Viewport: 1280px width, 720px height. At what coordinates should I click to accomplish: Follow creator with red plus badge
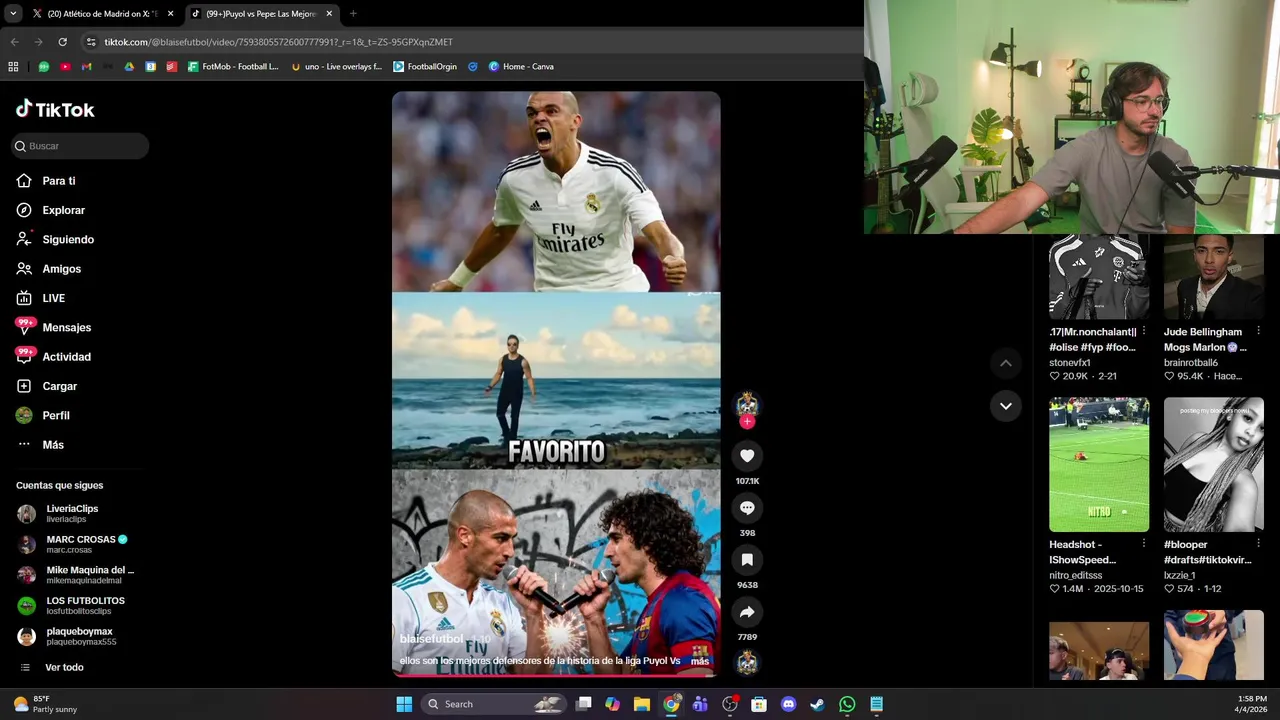tap(747, 422)
